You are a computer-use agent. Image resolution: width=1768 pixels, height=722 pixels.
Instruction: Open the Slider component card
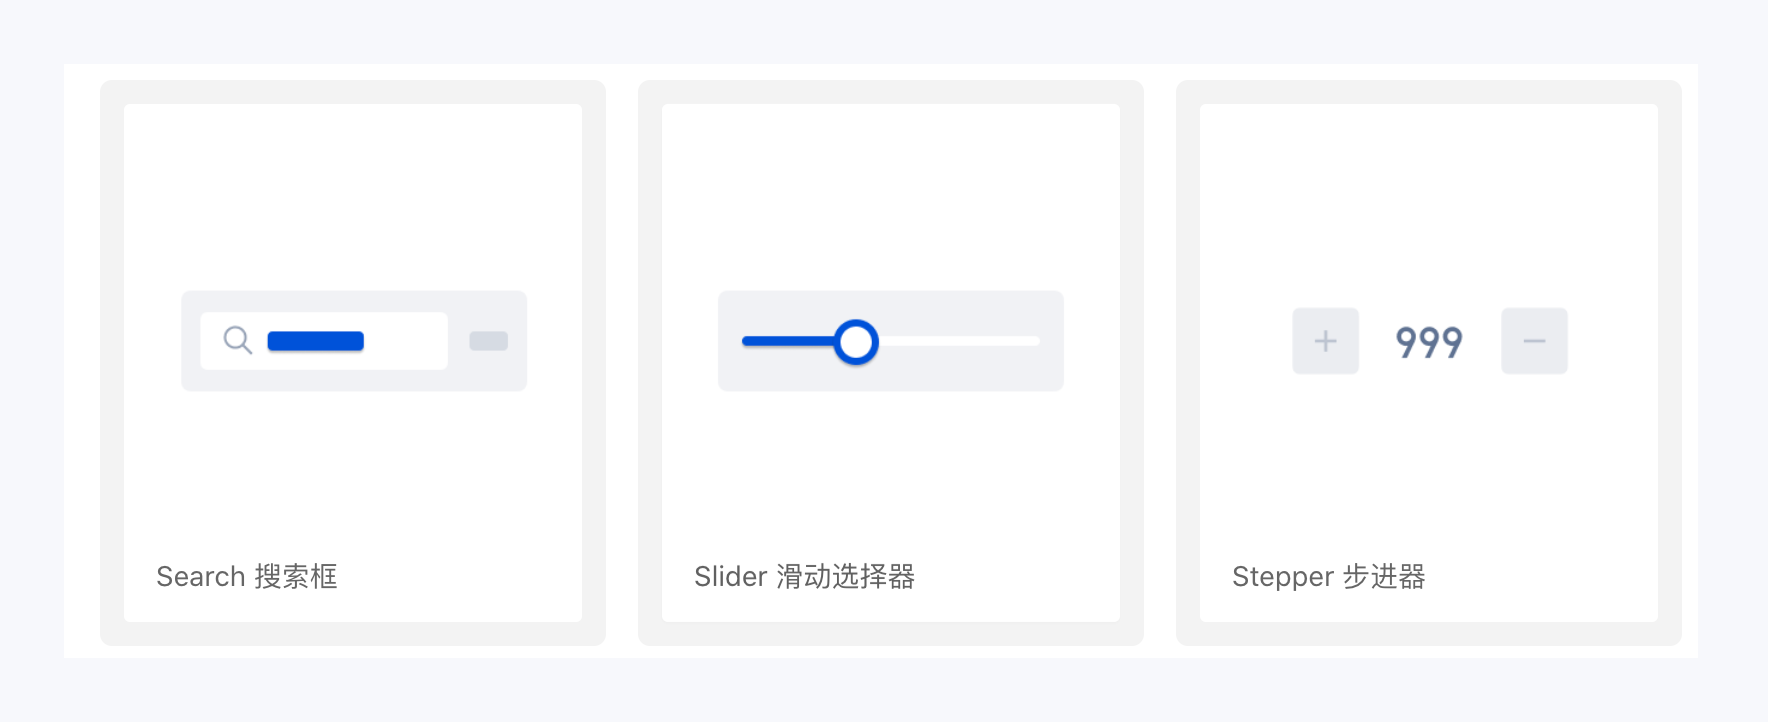(x=890, y=200)
